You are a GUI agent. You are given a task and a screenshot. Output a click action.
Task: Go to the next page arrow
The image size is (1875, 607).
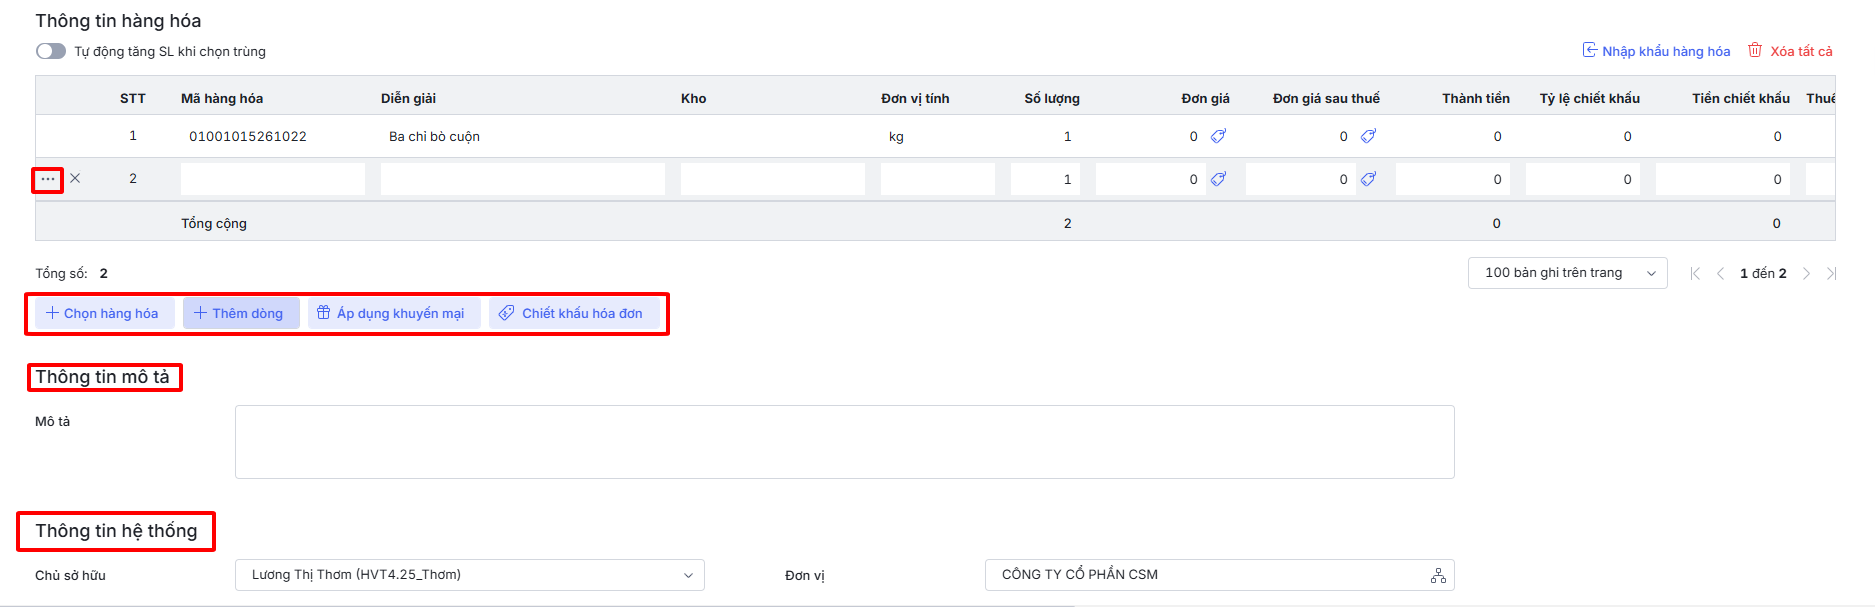click(1806, 274)
